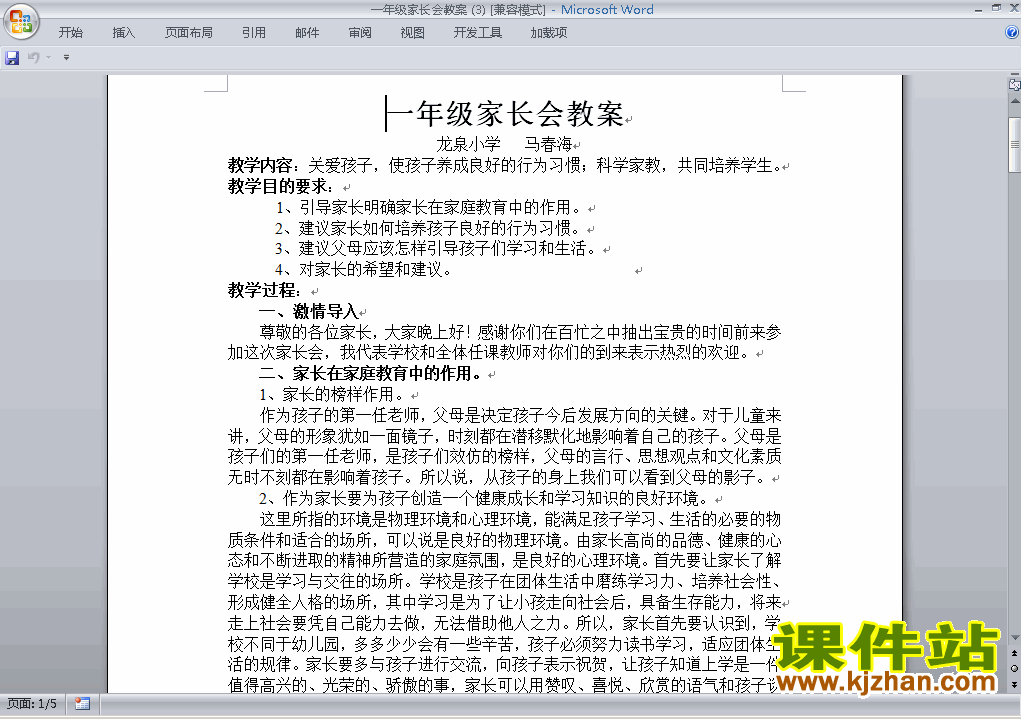
Task: Restore down the Word window
Action: point(996,8)
